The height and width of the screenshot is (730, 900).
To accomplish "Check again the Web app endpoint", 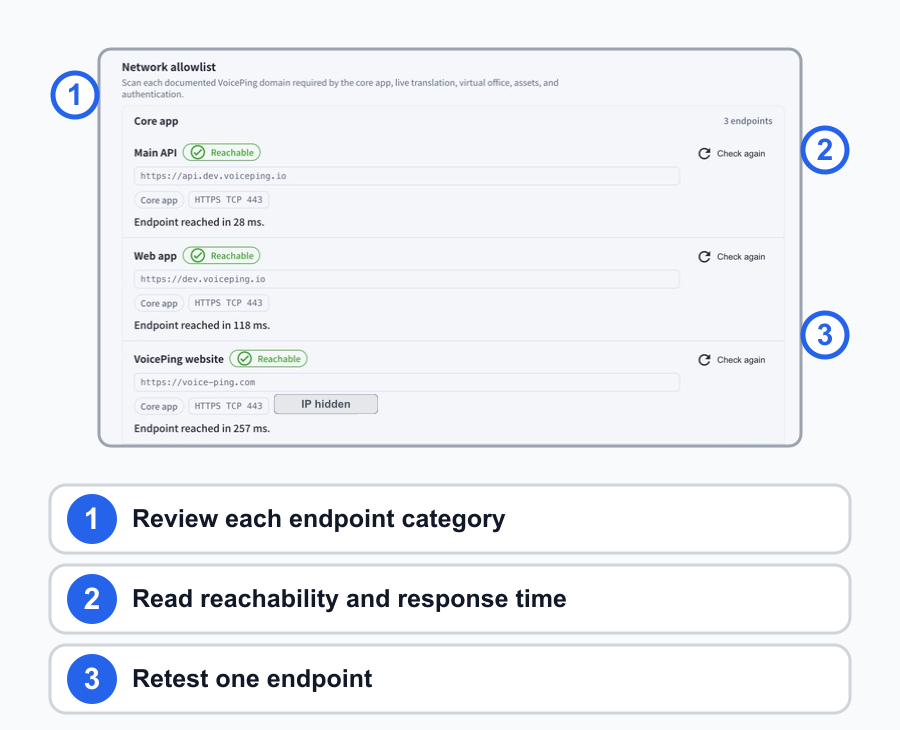I will tap(732, 257).
